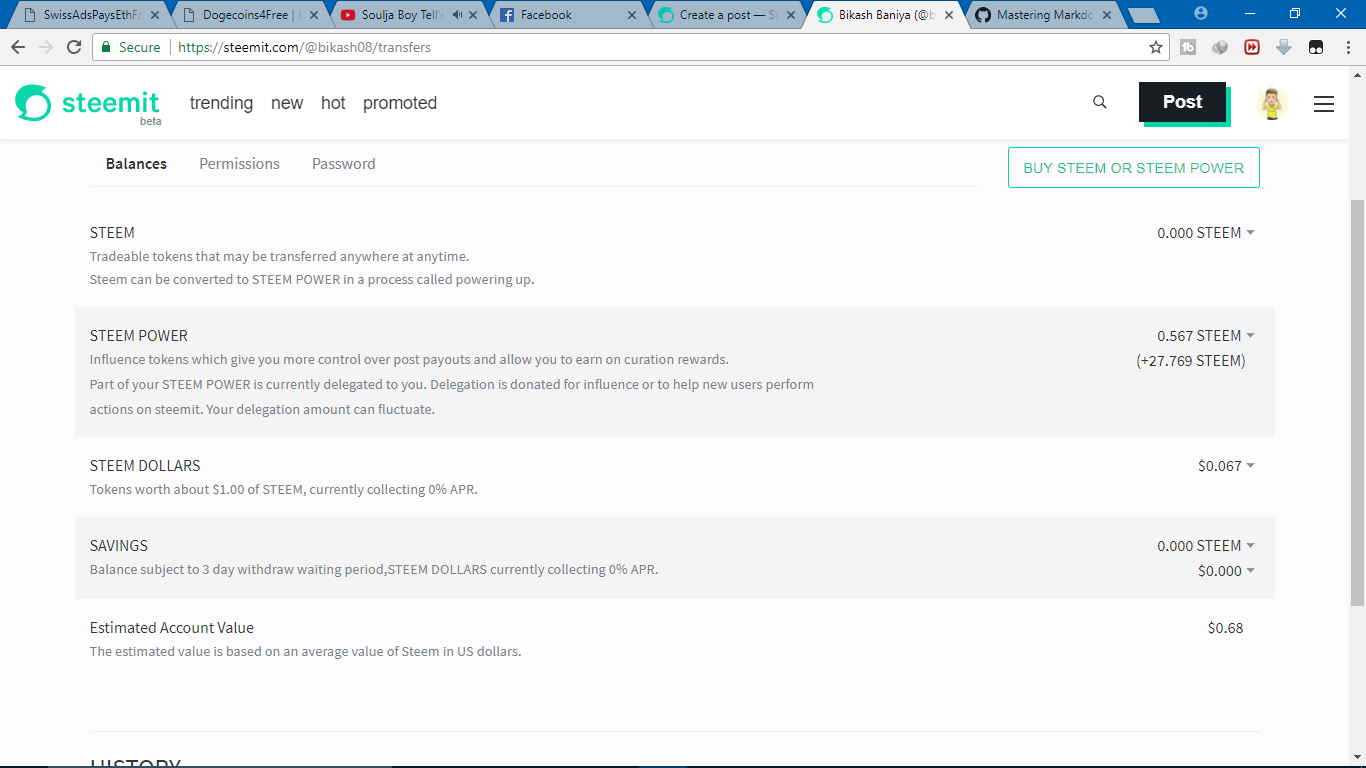This screenshot has width=1366, height=768.
Task: Open the Chrome three-dot menu
Action: pos(1348,47)
